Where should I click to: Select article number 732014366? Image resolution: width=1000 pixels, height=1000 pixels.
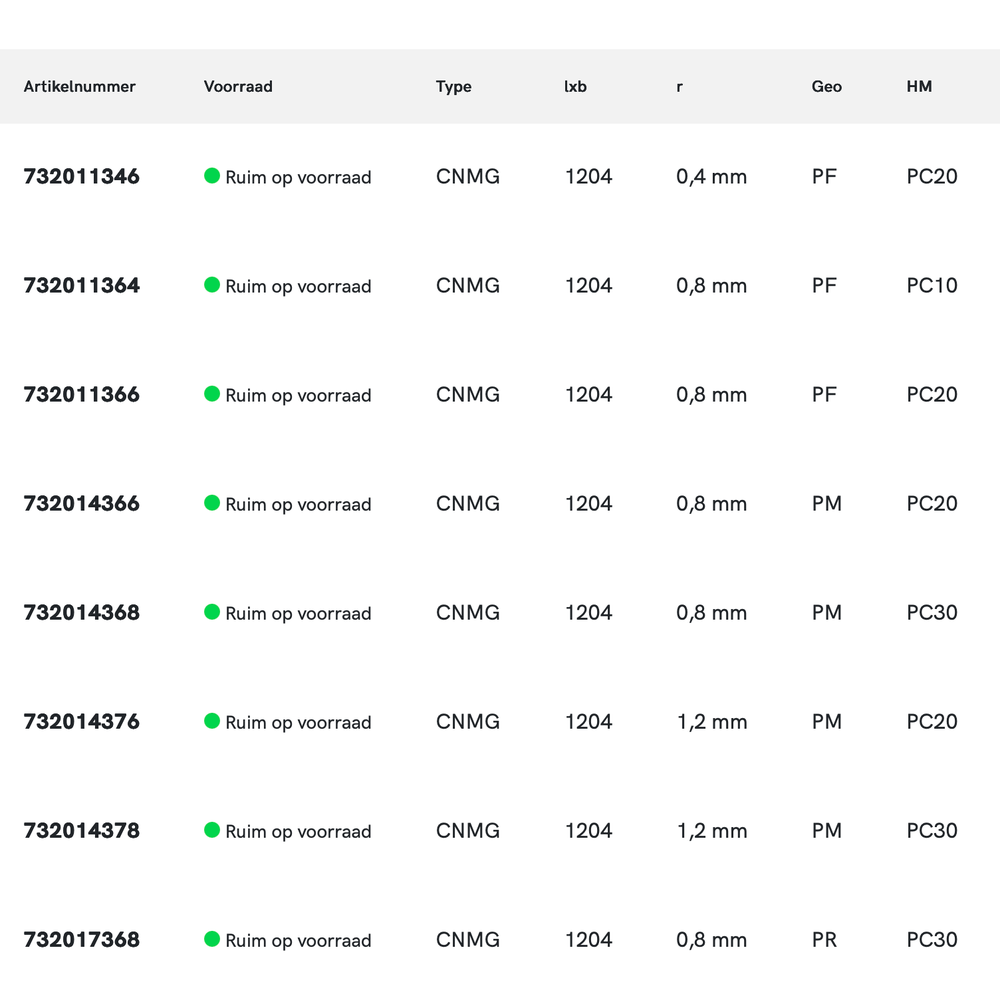click(82, 504)
